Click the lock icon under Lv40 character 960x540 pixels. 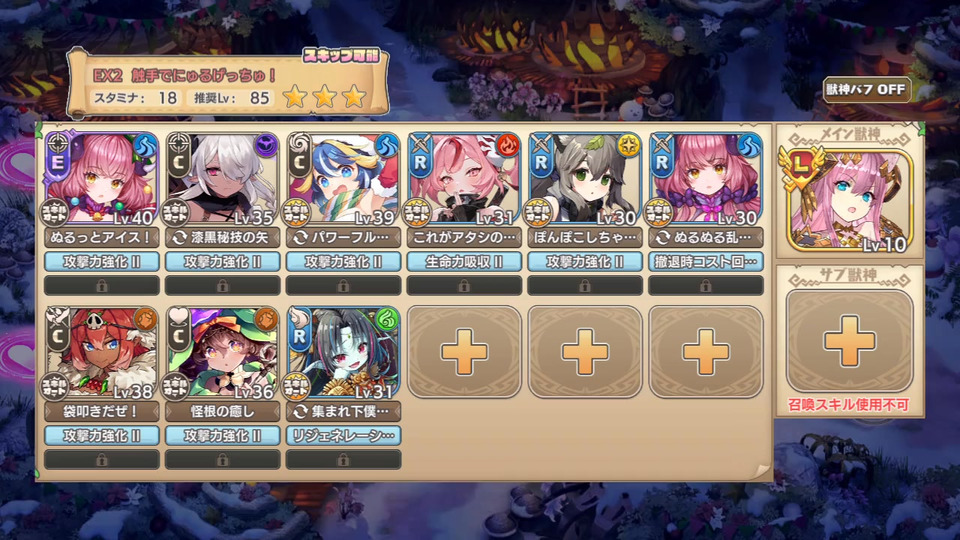point(102,285)
